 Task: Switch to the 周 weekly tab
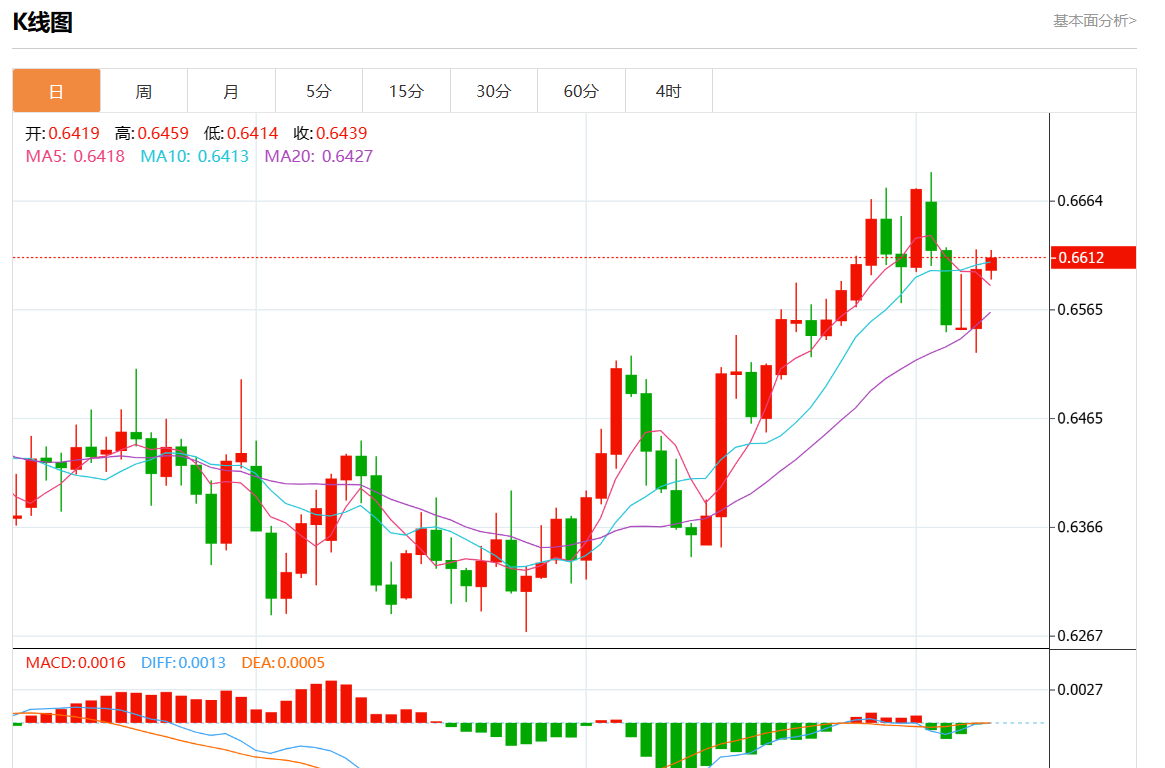(144, 91)
